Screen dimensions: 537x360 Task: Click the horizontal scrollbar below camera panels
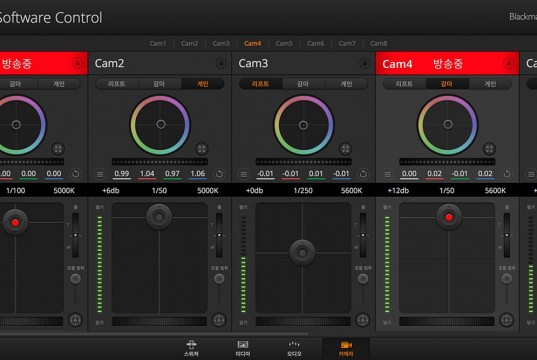154,333
